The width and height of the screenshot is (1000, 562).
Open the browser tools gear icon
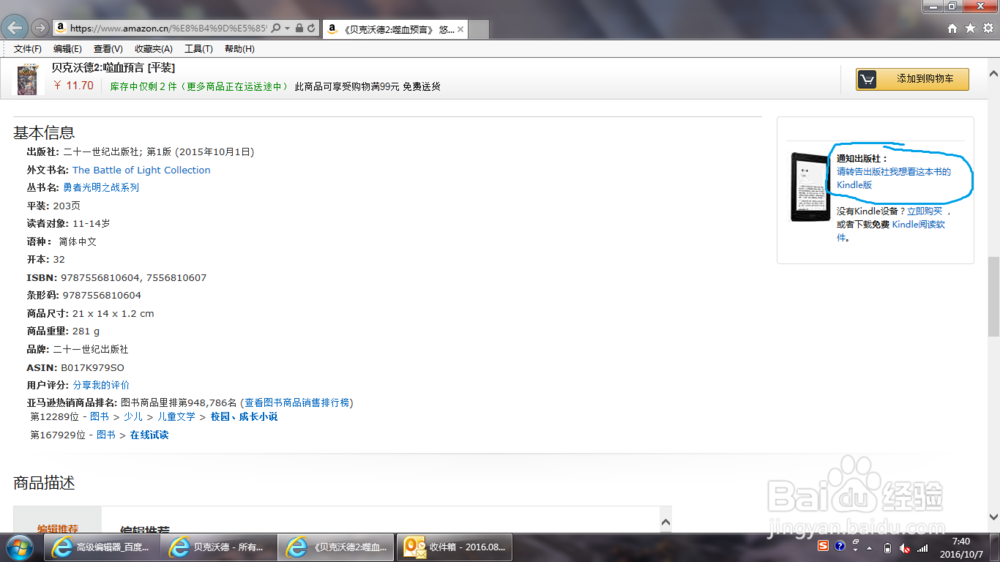click(988, 28)
